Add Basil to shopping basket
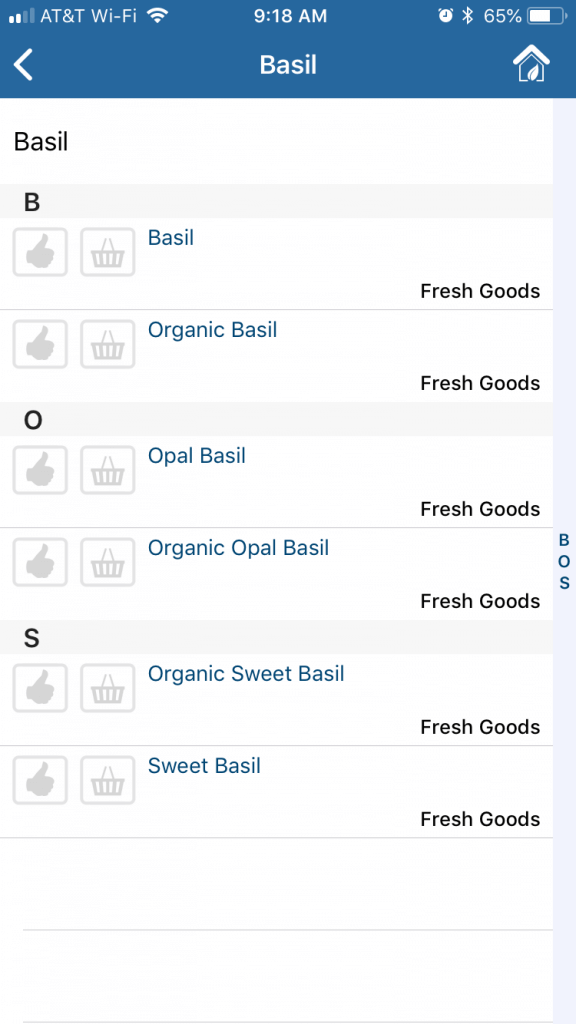 (108, 252)
